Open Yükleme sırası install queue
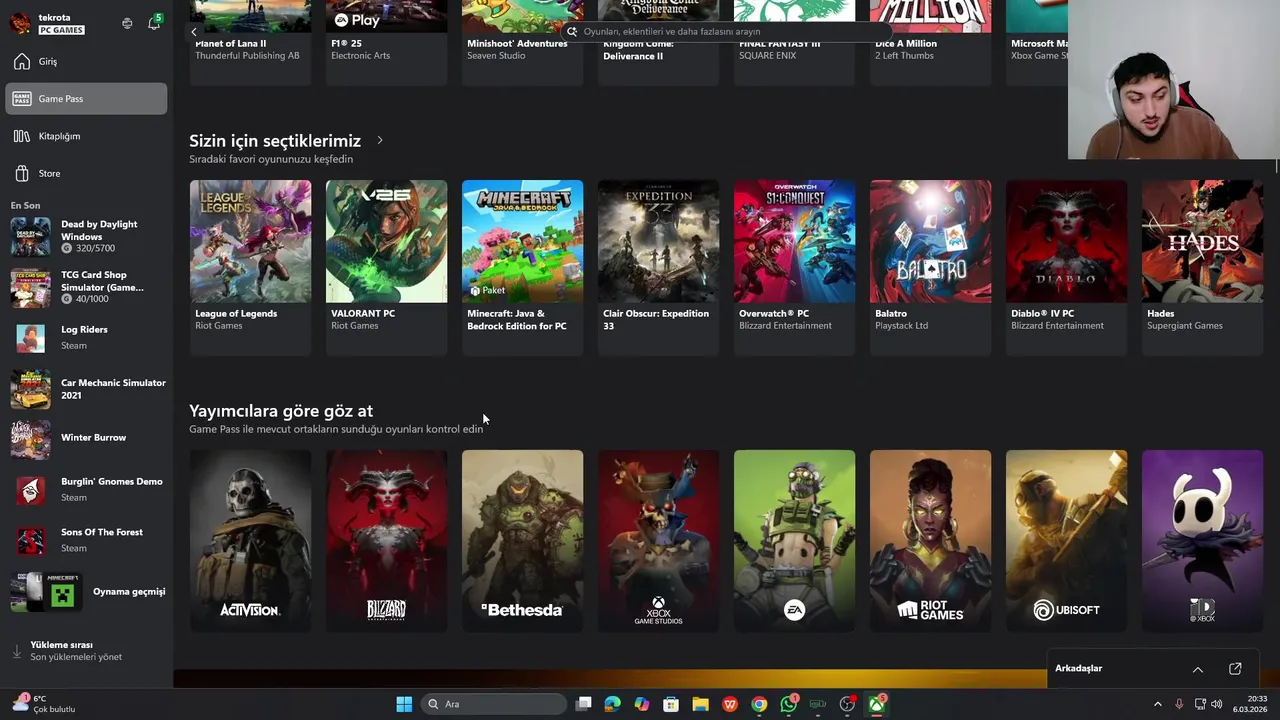Screen dimensions: 1280x720 pos(86,651)
